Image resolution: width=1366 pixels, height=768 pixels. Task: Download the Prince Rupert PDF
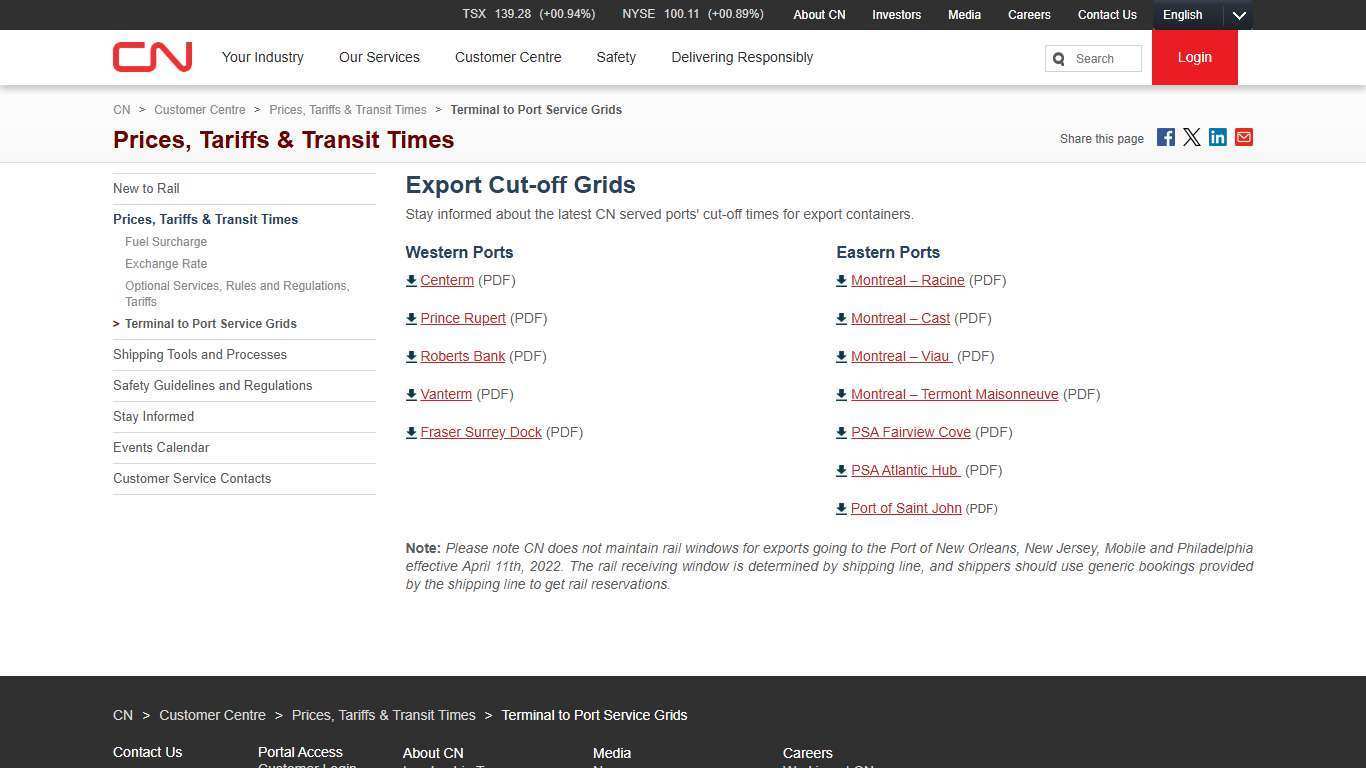tap(463, 318)
